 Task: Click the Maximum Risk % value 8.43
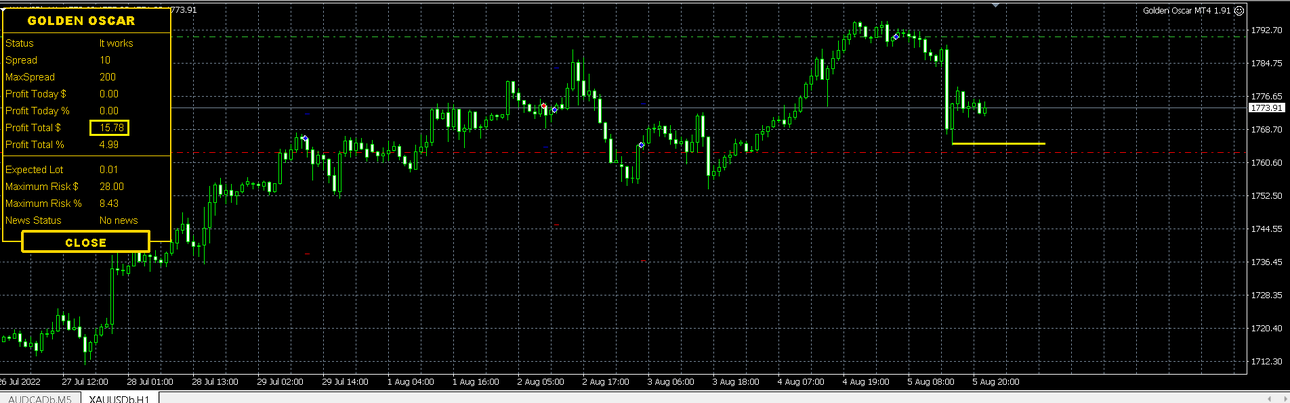[x=109, y=203]
